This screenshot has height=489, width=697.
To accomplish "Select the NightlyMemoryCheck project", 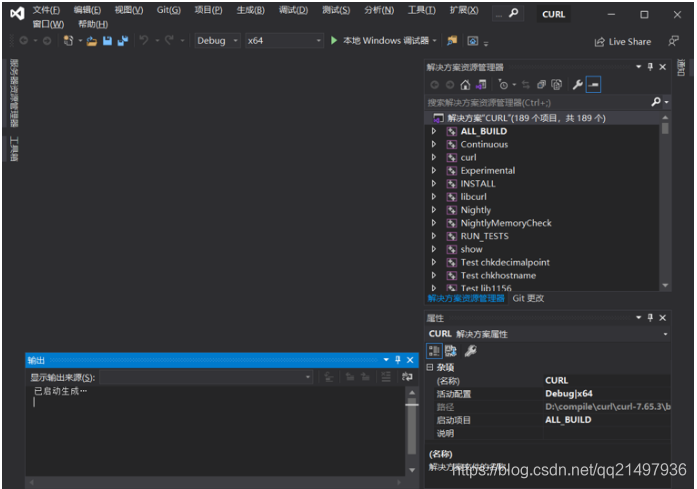I will [506, 223].
